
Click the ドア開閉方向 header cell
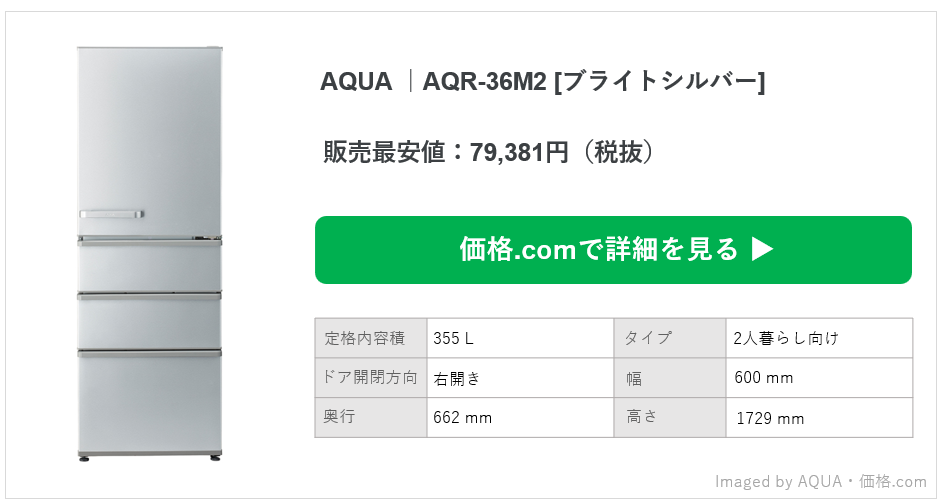pos(371,378)
